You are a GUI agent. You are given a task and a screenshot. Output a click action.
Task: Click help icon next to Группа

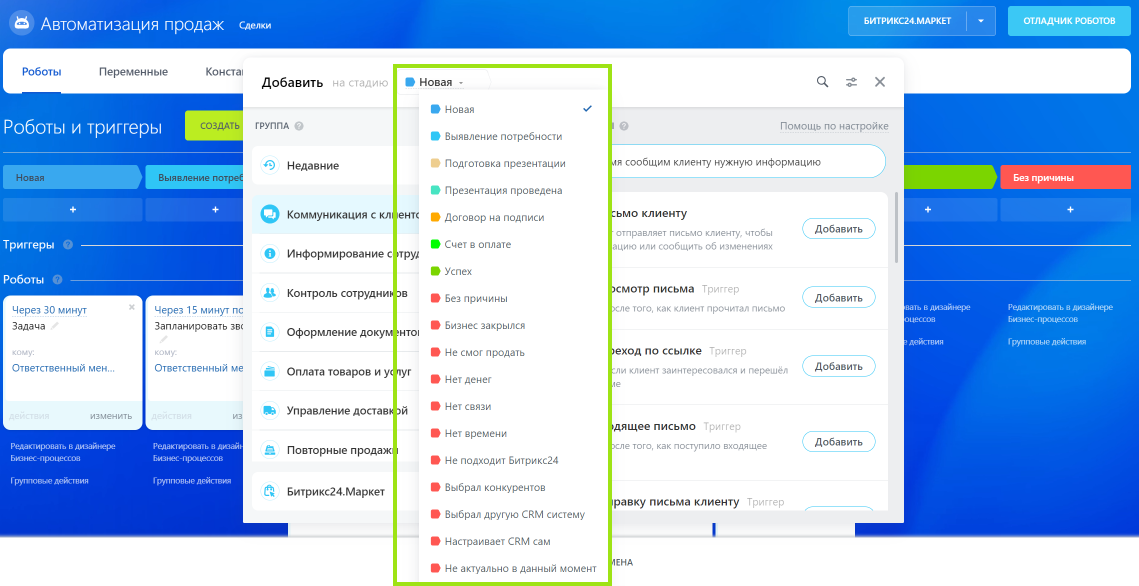[299, 126]
